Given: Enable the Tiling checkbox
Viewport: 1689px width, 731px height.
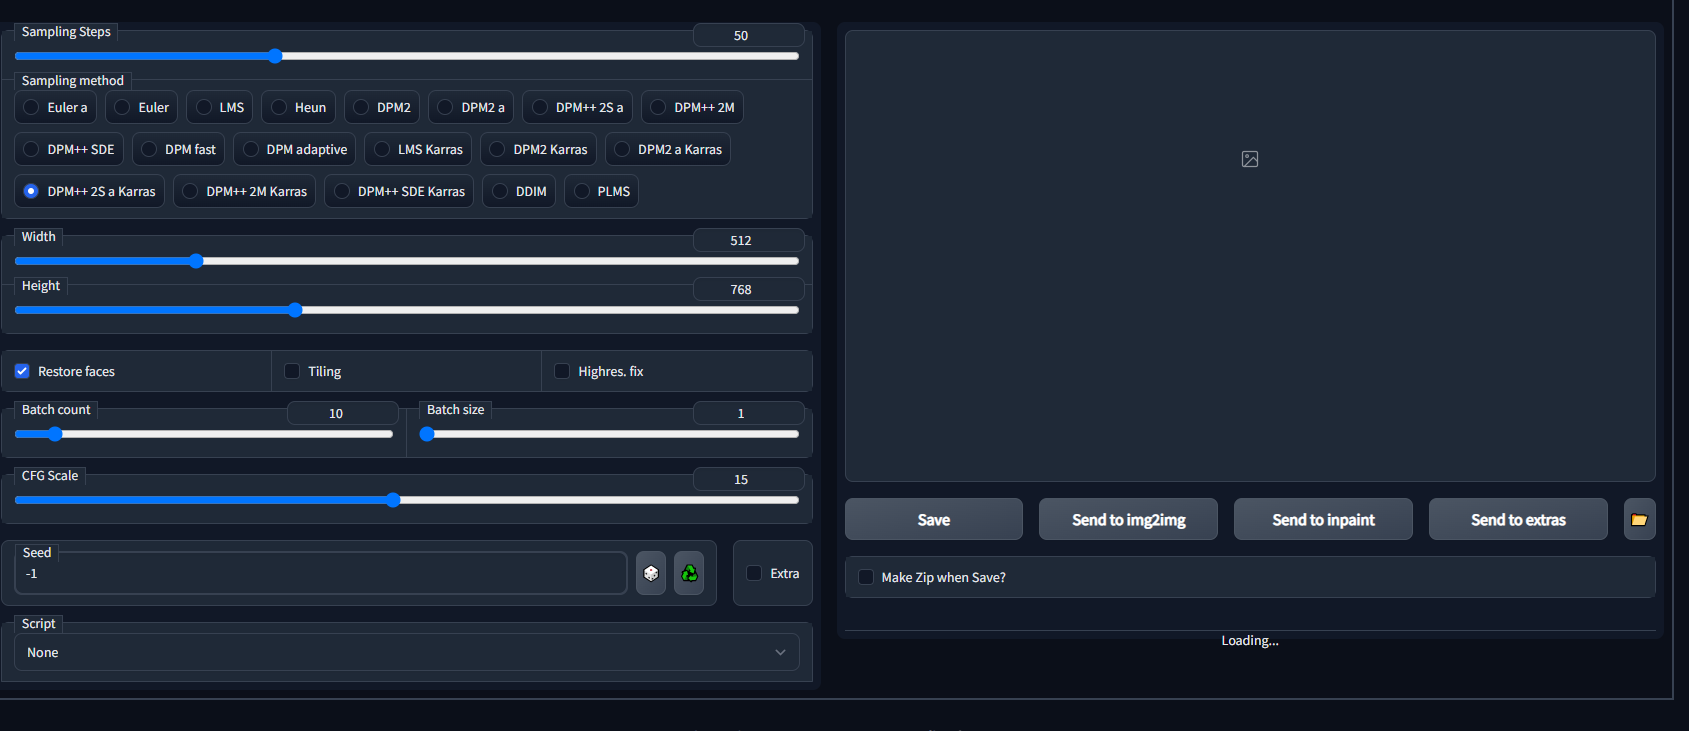Looking at the screenshot, I should pyautogui.click(x=292, y=371).
